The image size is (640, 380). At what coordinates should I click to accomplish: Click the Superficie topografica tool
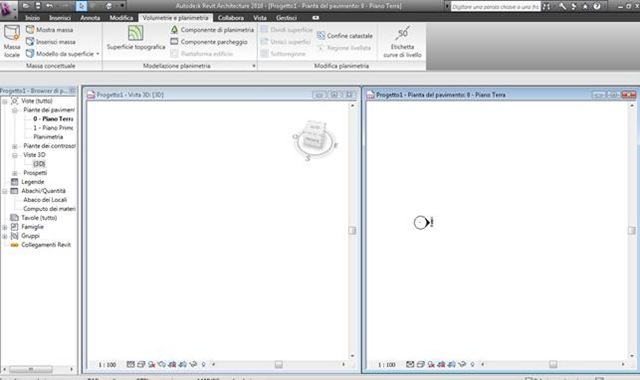(136, 38)
